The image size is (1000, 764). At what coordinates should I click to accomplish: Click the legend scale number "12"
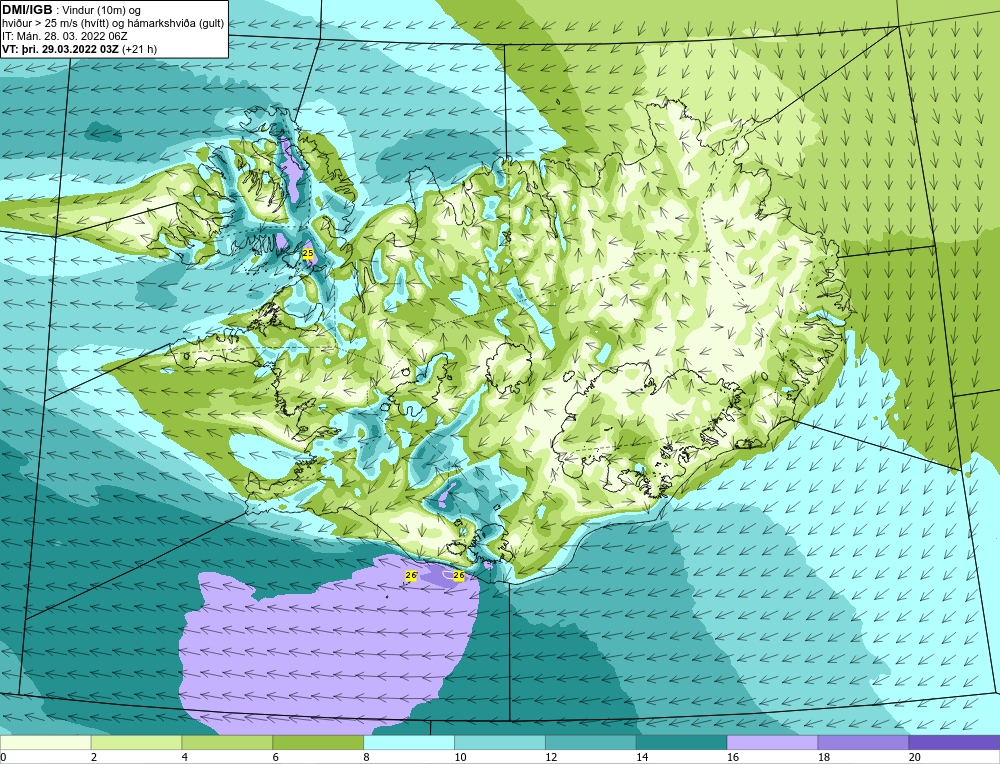(551, 757)
